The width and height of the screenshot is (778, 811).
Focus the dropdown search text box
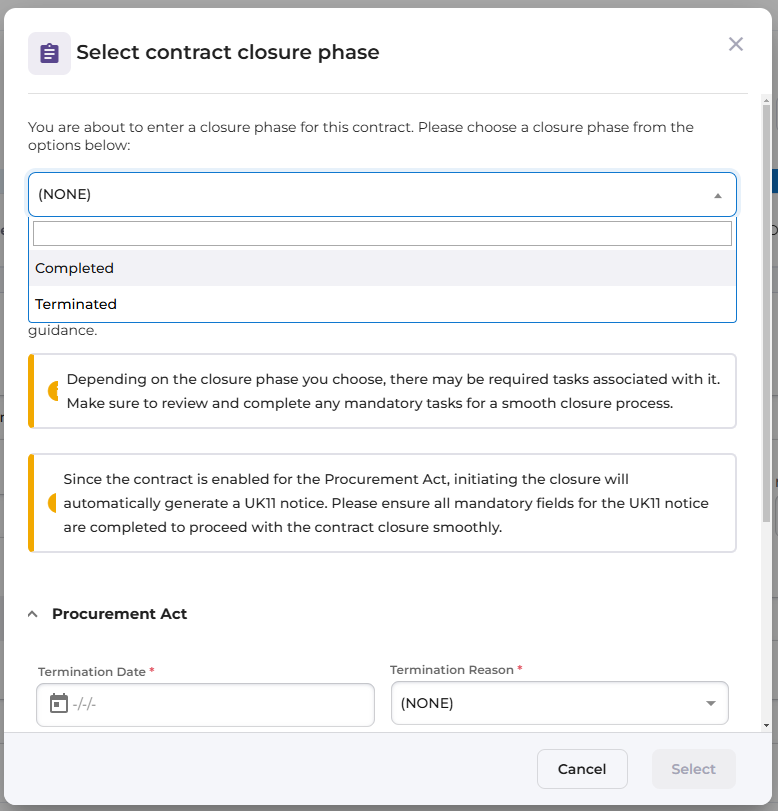click(382, 233)
